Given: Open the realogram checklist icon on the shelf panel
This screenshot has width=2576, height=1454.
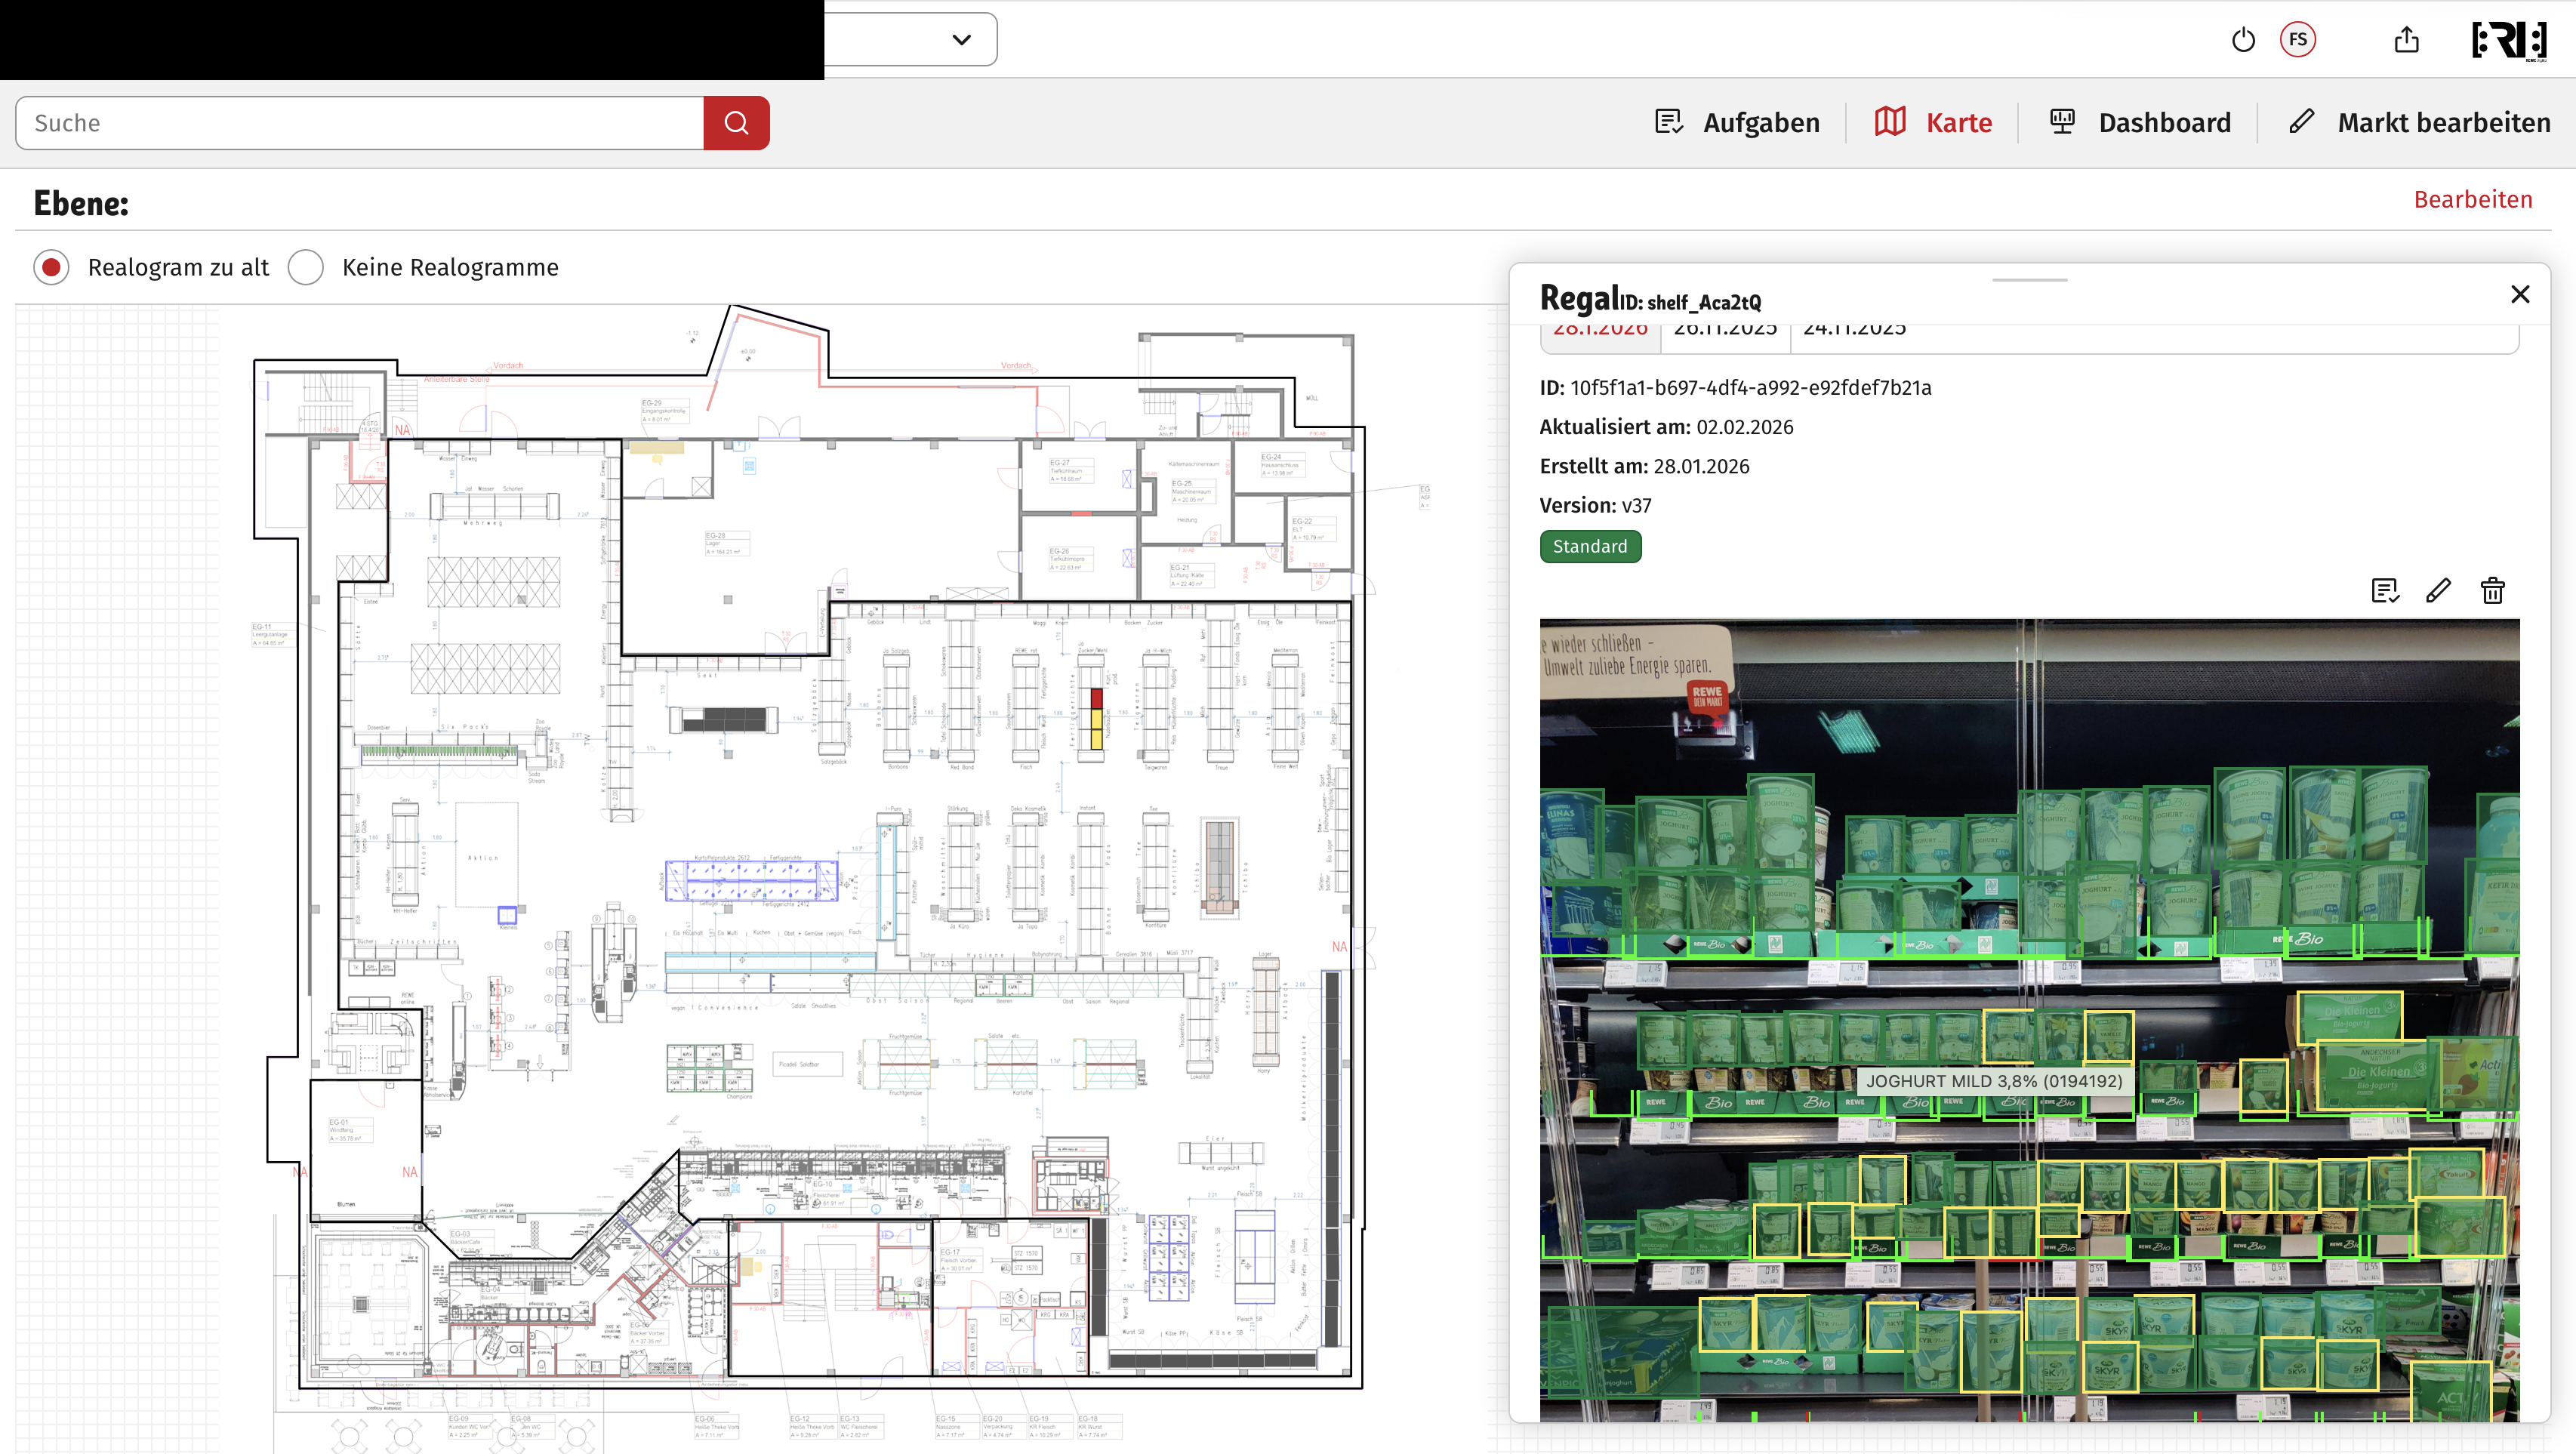Looking at the screenshot, I should pyautogui.click(x=2386, y=591).
